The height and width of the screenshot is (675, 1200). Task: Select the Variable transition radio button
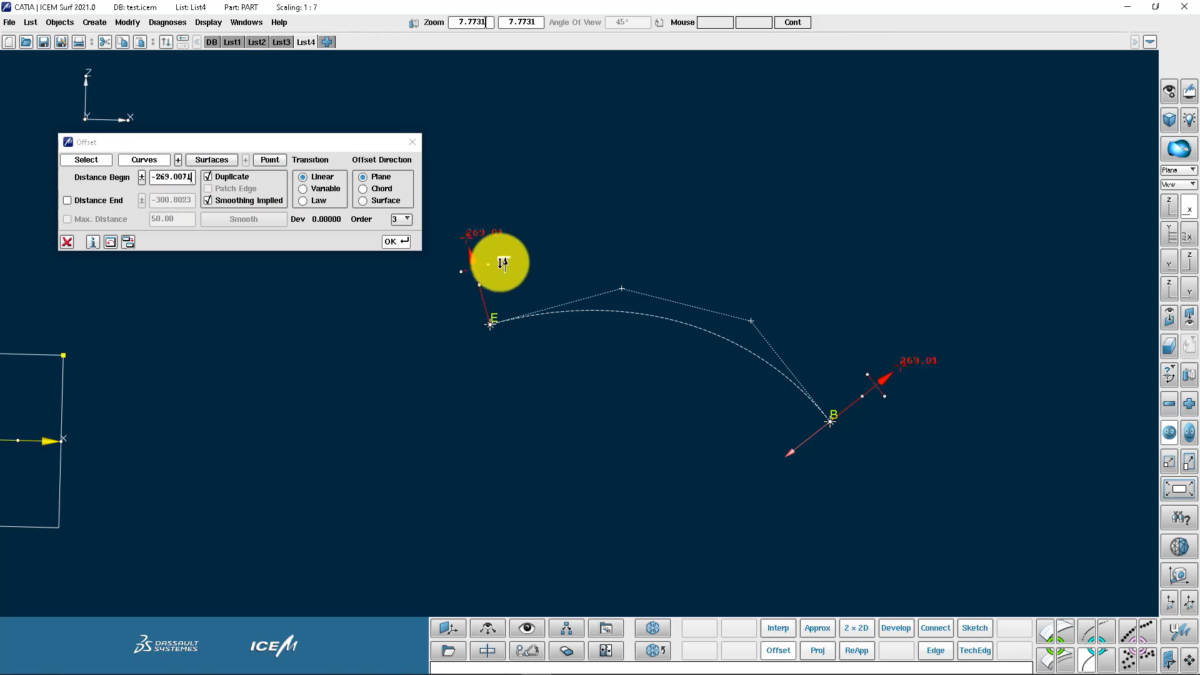[303, 189]
